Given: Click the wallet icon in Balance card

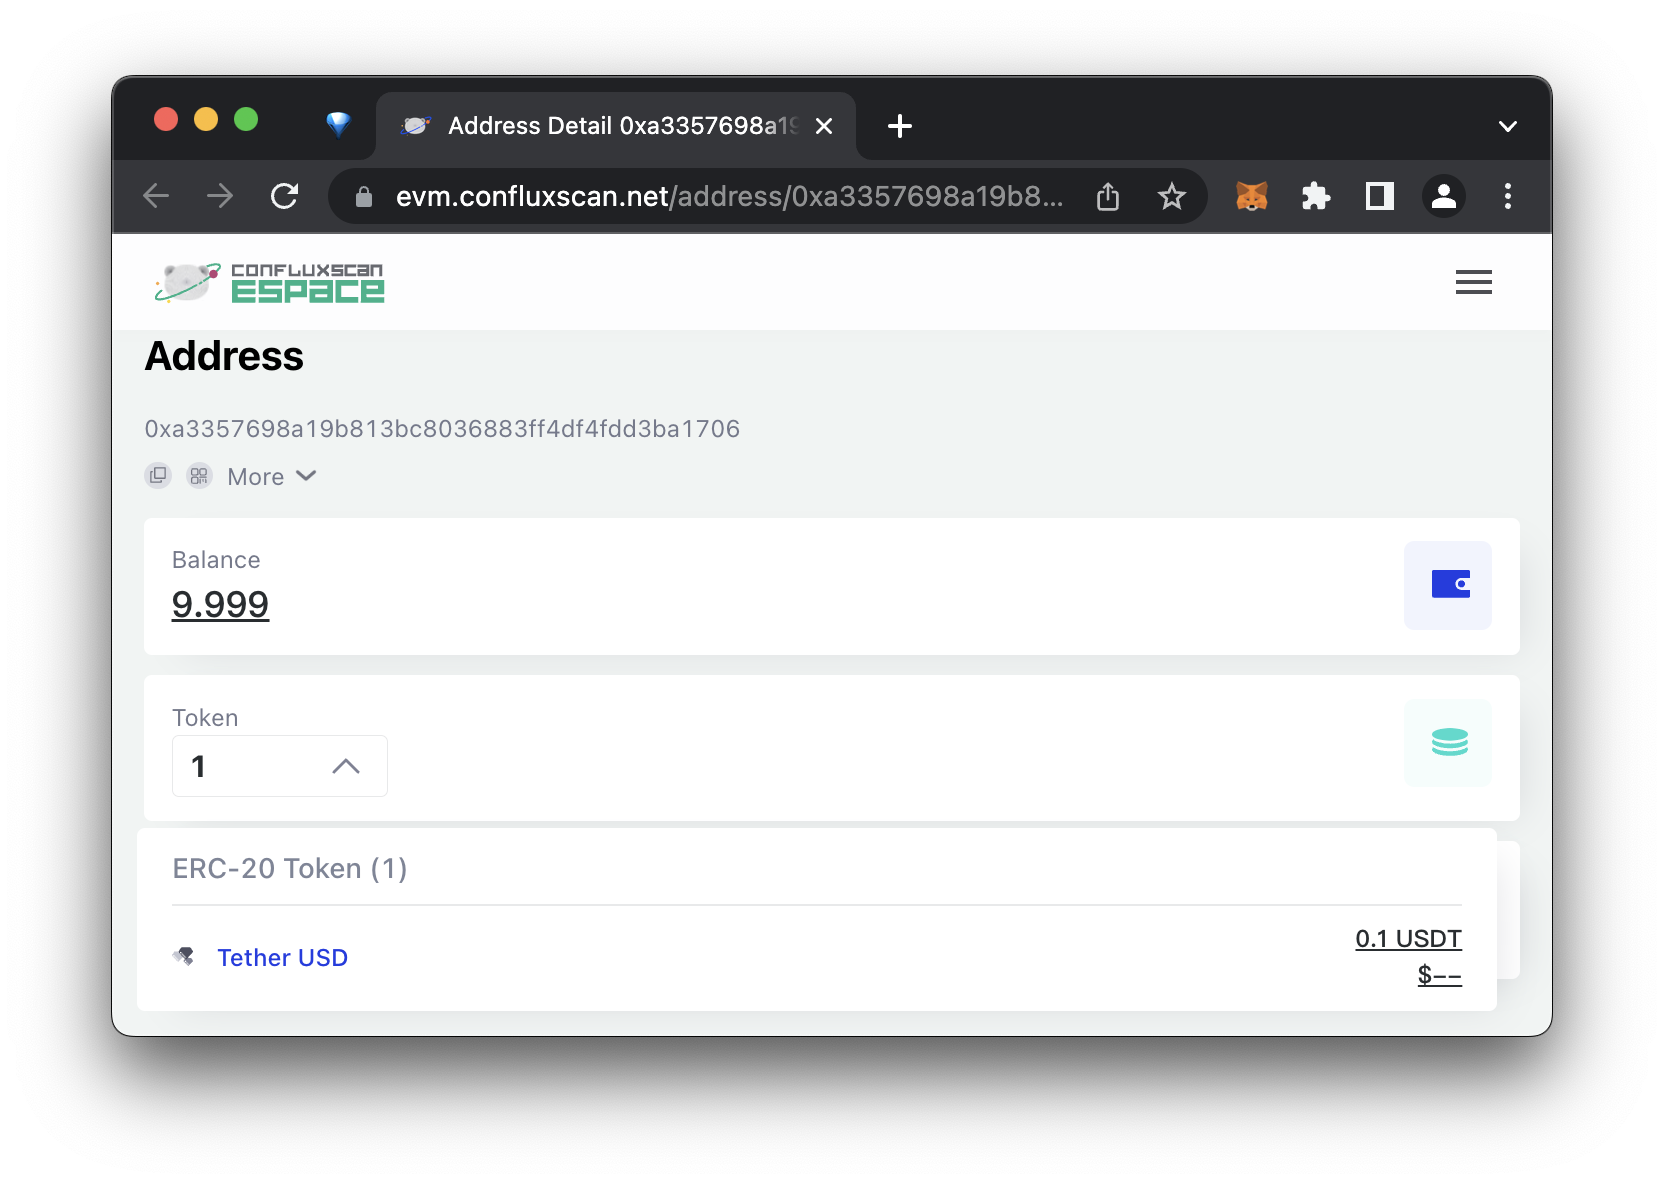Looking at the screenshot, I should click(1449, 586).
